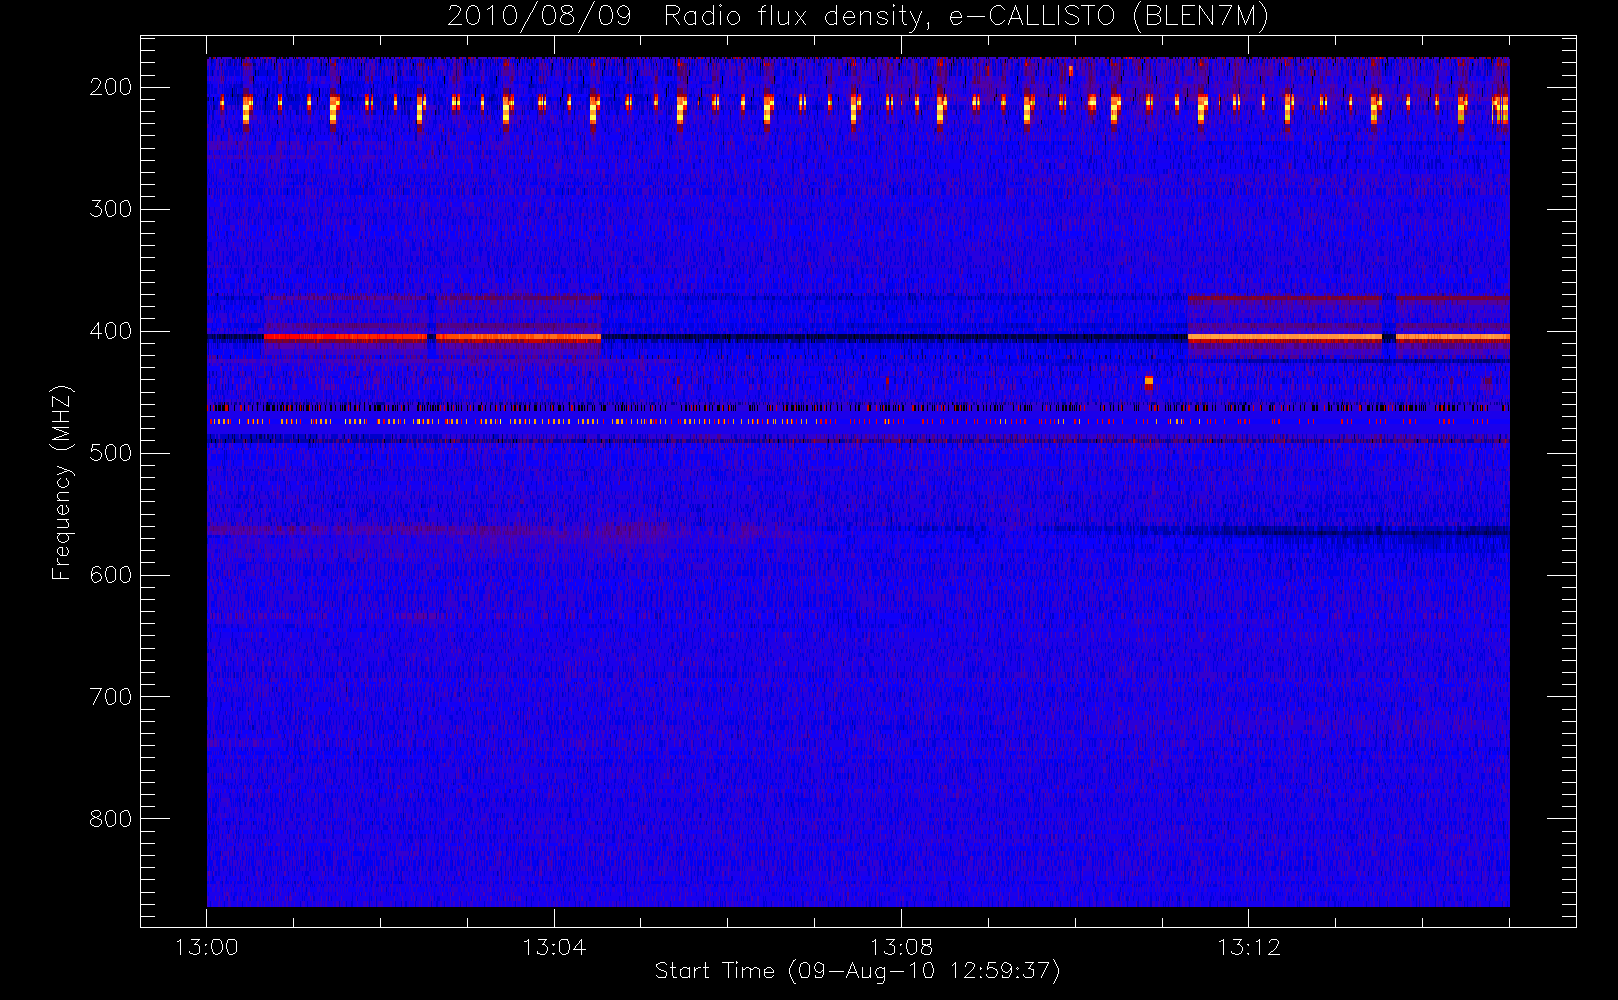Click the 'Frequency (MHZ)' axis label
Viewport: 1618px width, 1000px height.
pos(62,482)
